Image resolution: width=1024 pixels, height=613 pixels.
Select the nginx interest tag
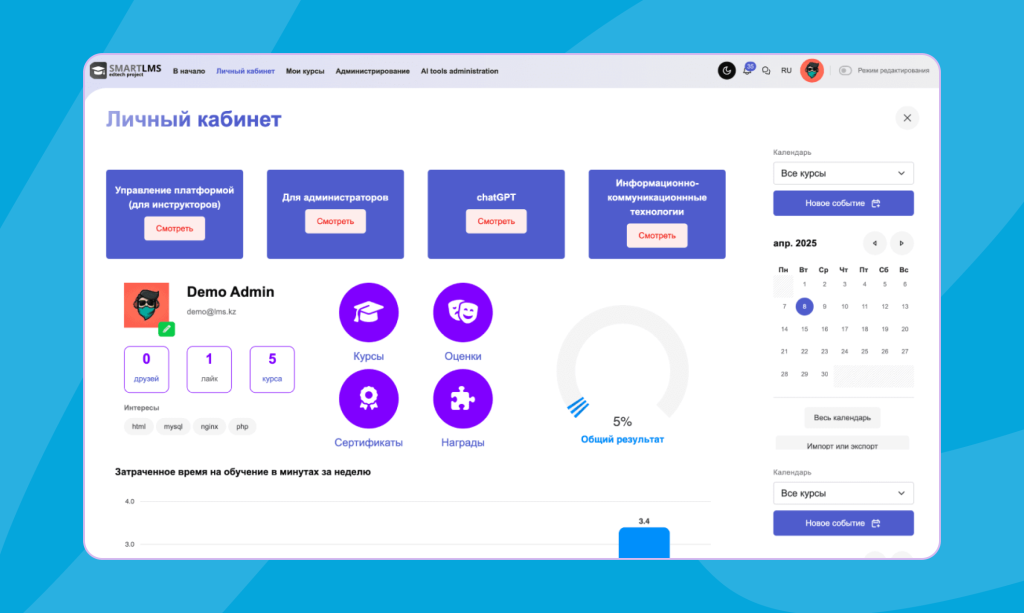209,426
